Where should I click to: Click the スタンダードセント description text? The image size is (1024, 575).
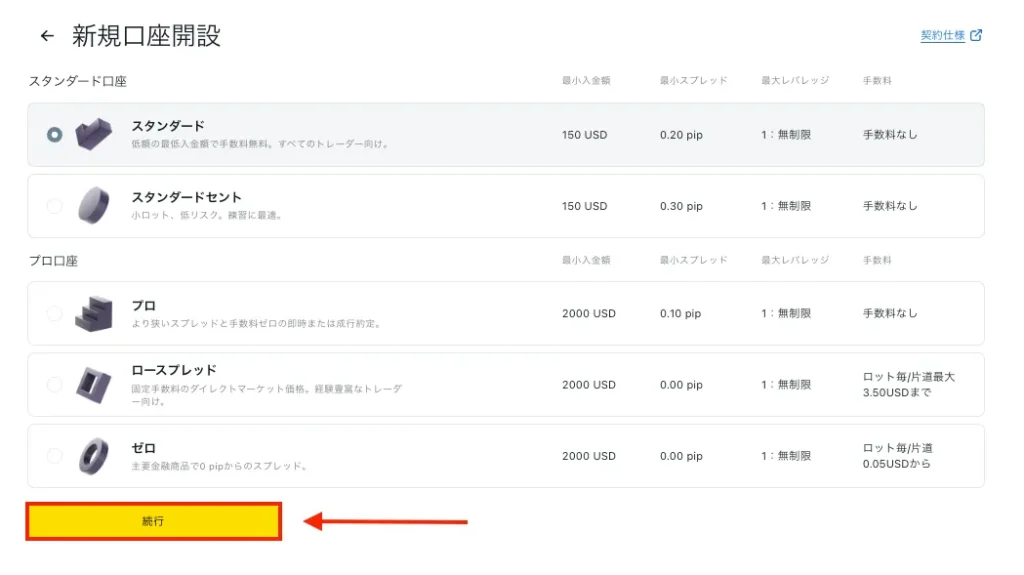207,215
